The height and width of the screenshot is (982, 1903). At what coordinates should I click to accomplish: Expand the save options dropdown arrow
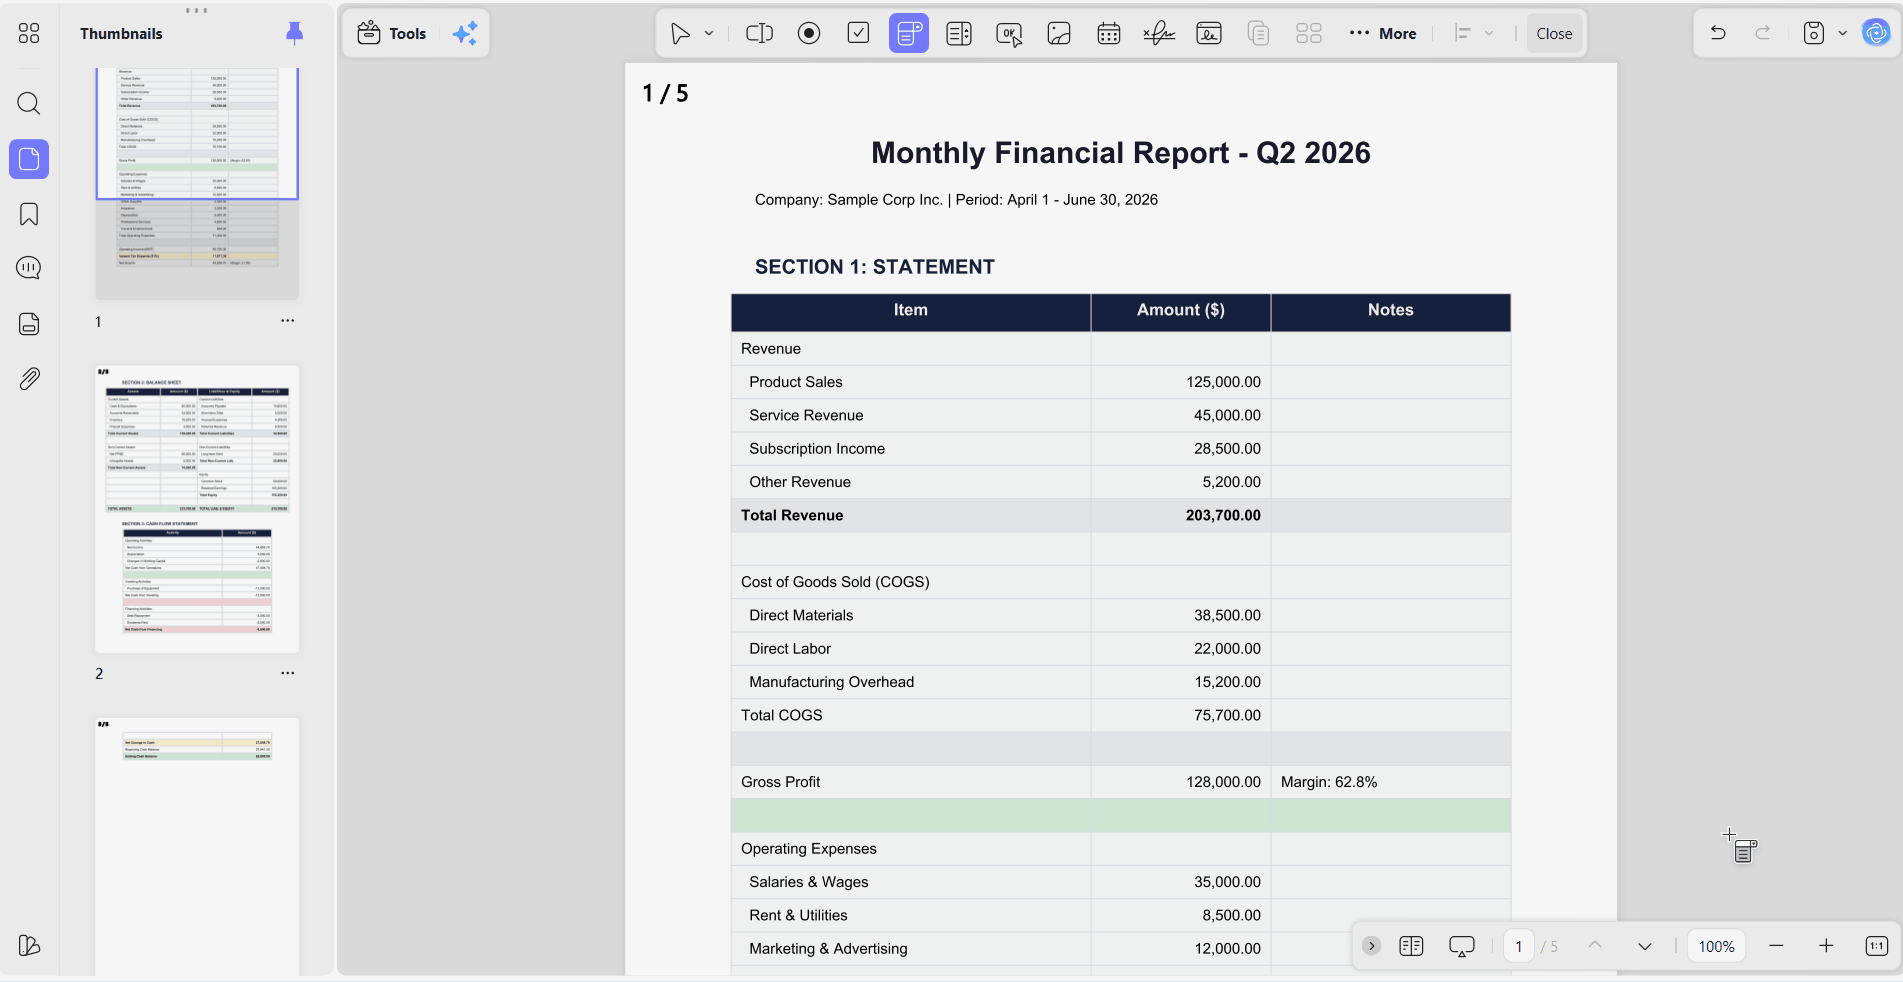tap(1843, 34)
